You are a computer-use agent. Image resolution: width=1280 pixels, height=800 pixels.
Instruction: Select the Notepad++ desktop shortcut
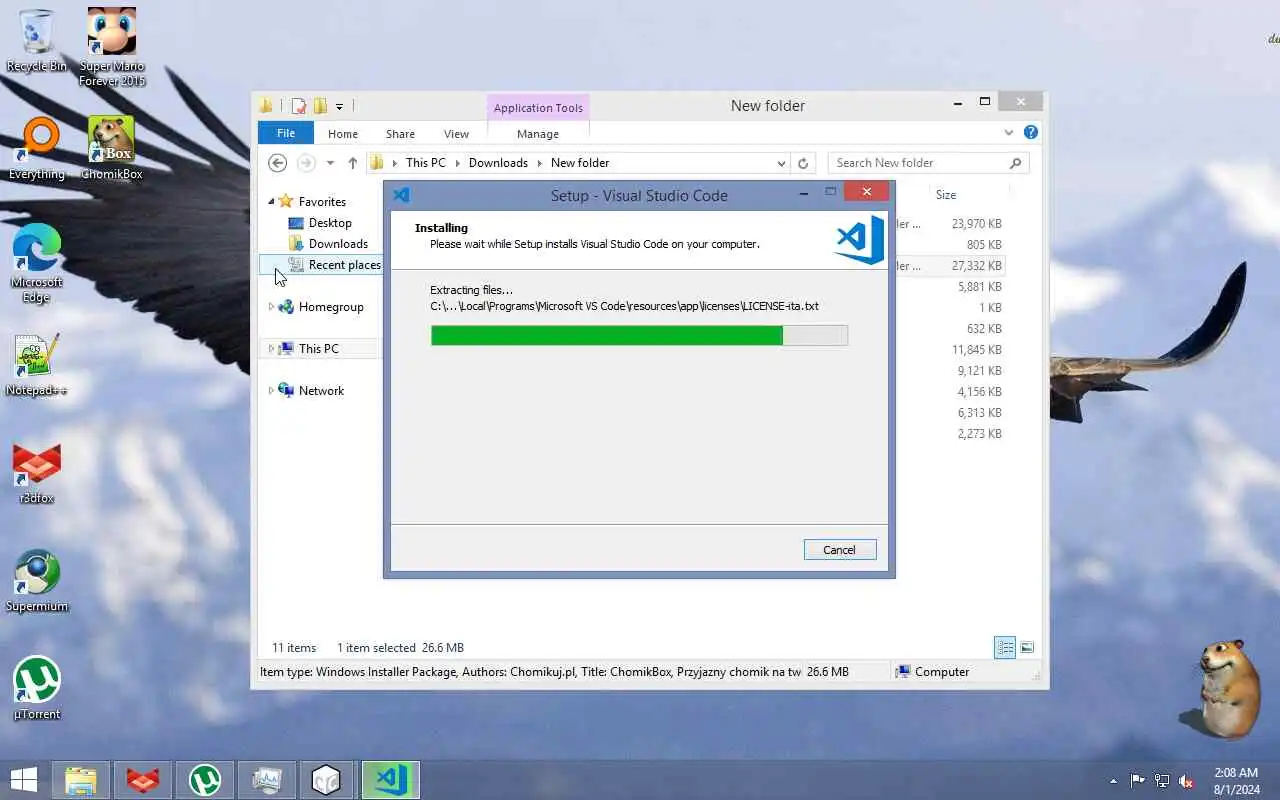pos(37,365)
